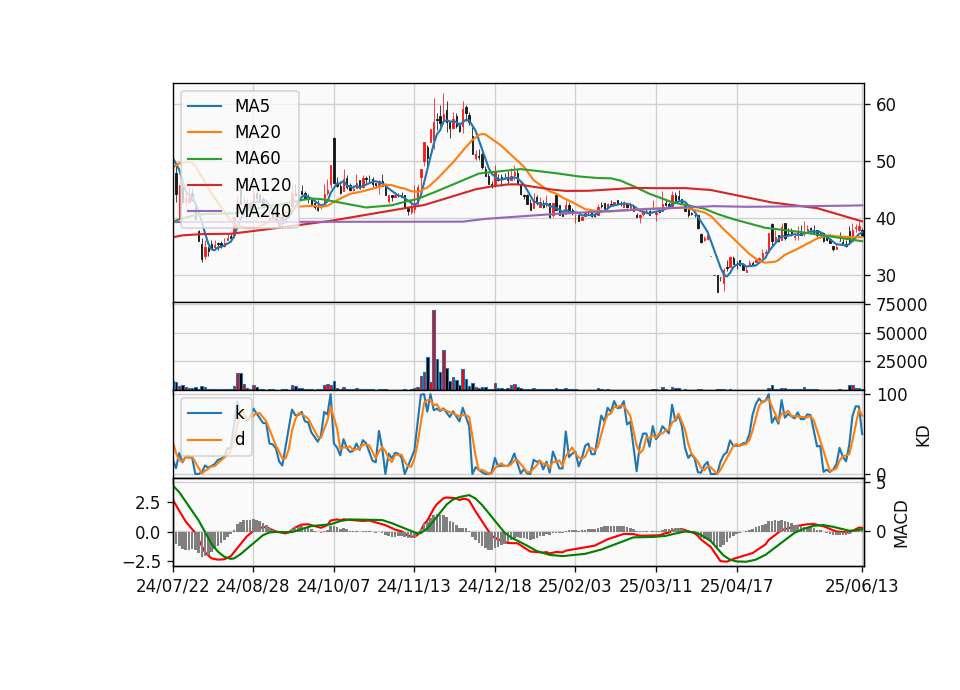Click the tallest volume bar in November

pyautogui.click(x=434, y=350)
